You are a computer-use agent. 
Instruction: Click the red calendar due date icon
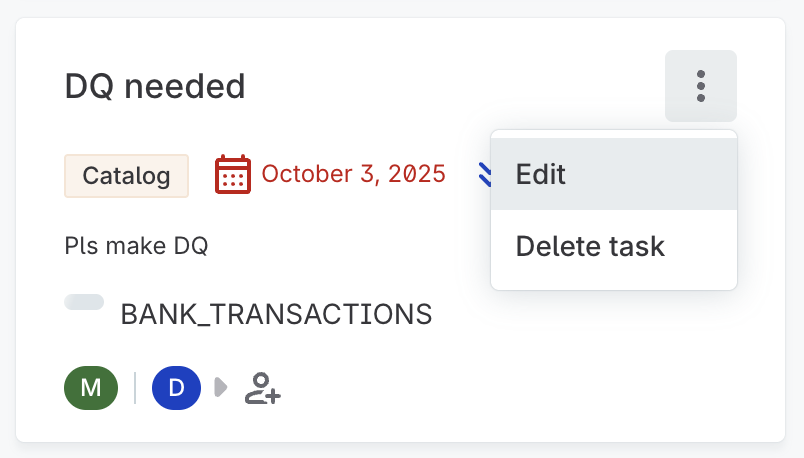click(232, 175)
